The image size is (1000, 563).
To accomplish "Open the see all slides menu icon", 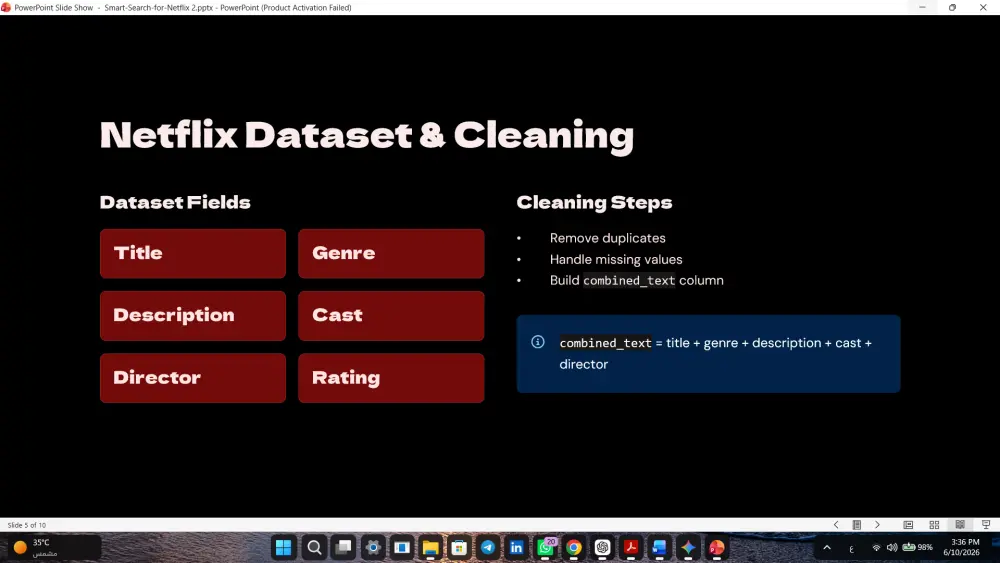I will pos(857,525).
